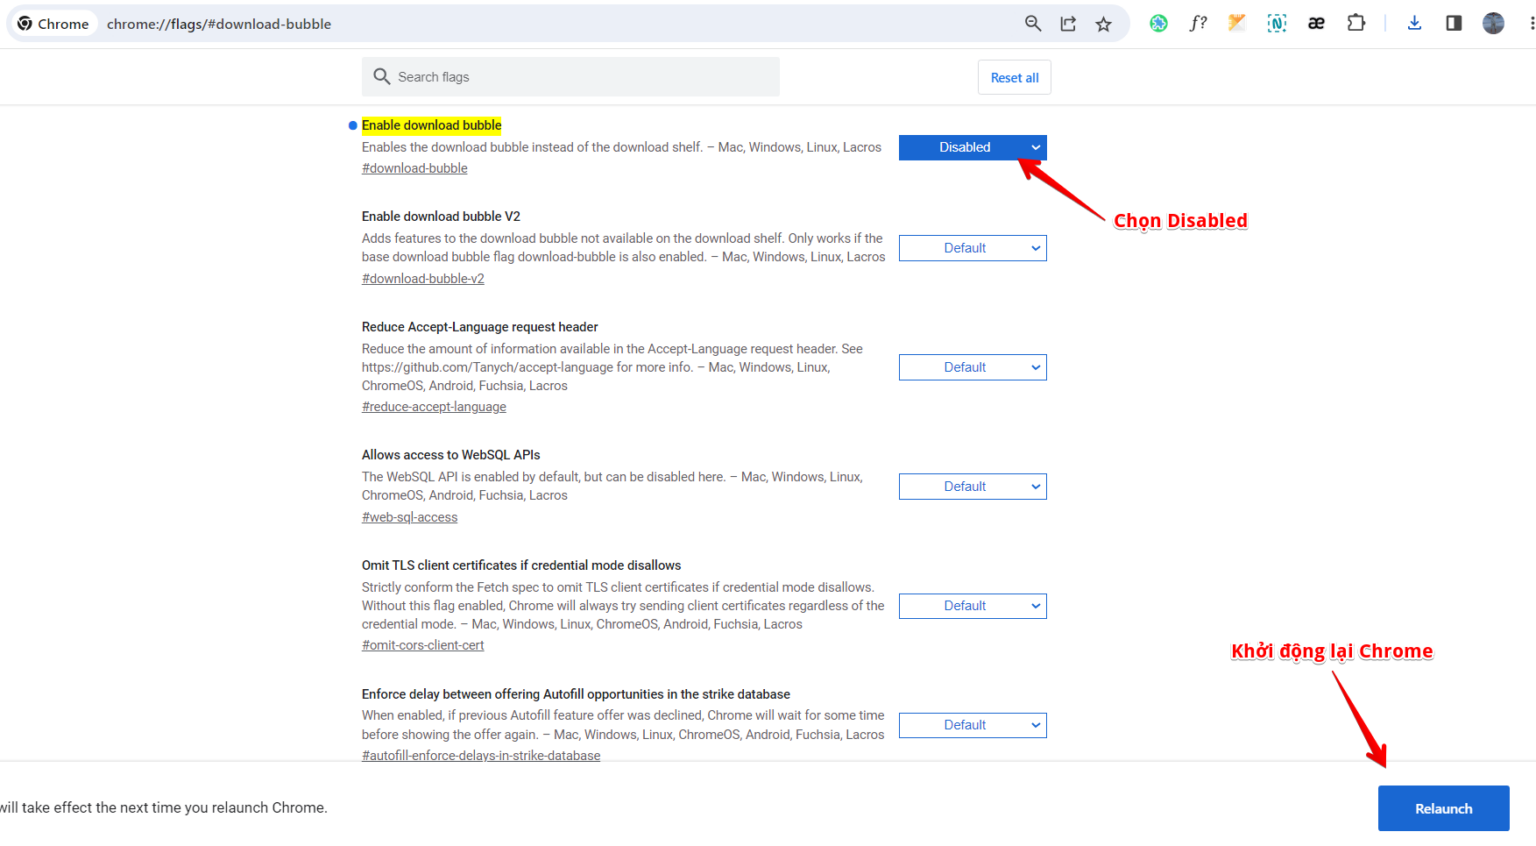Bookmark this page with the star icon
This screenshot has width=1536, height=846.
(x=1103, y=22)
